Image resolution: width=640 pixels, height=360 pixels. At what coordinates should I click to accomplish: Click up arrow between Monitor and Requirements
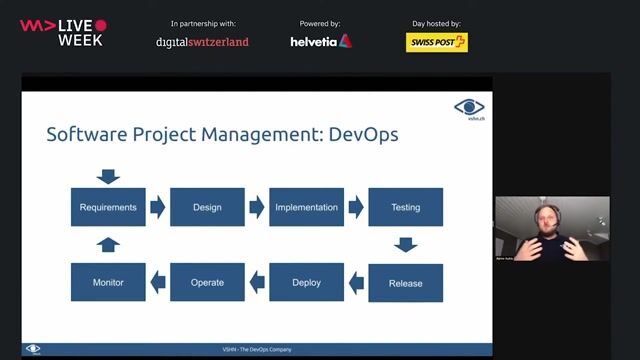click(x=108, y=245)
